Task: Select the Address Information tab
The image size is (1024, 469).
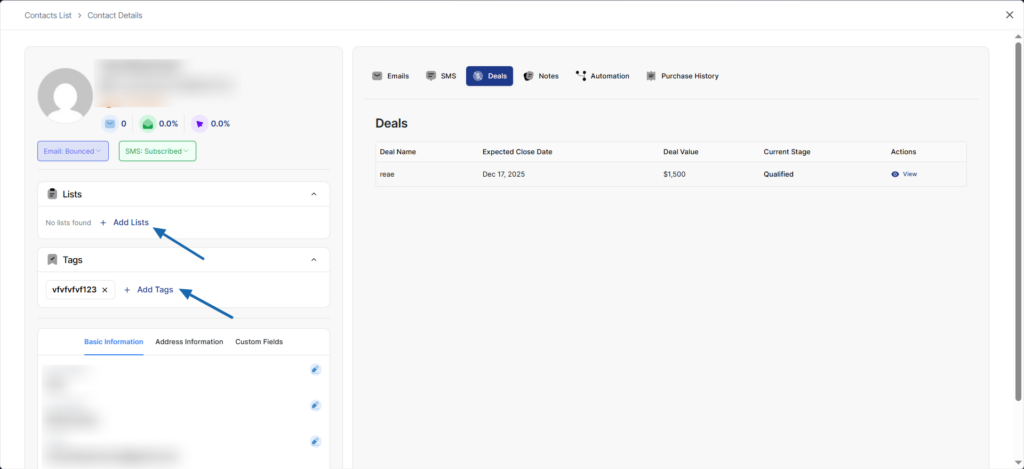Action: (x=189, y=342)
